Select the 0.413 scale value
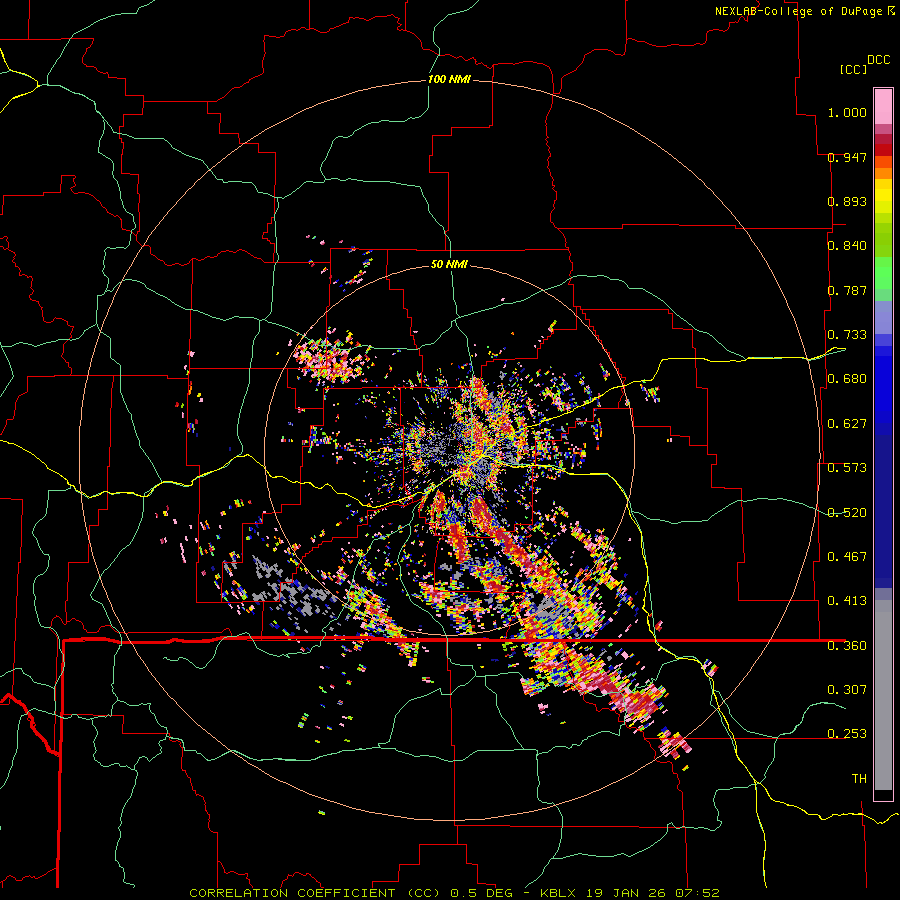The height and width of the screenshot is (900, 900). [x=847, y=601]
